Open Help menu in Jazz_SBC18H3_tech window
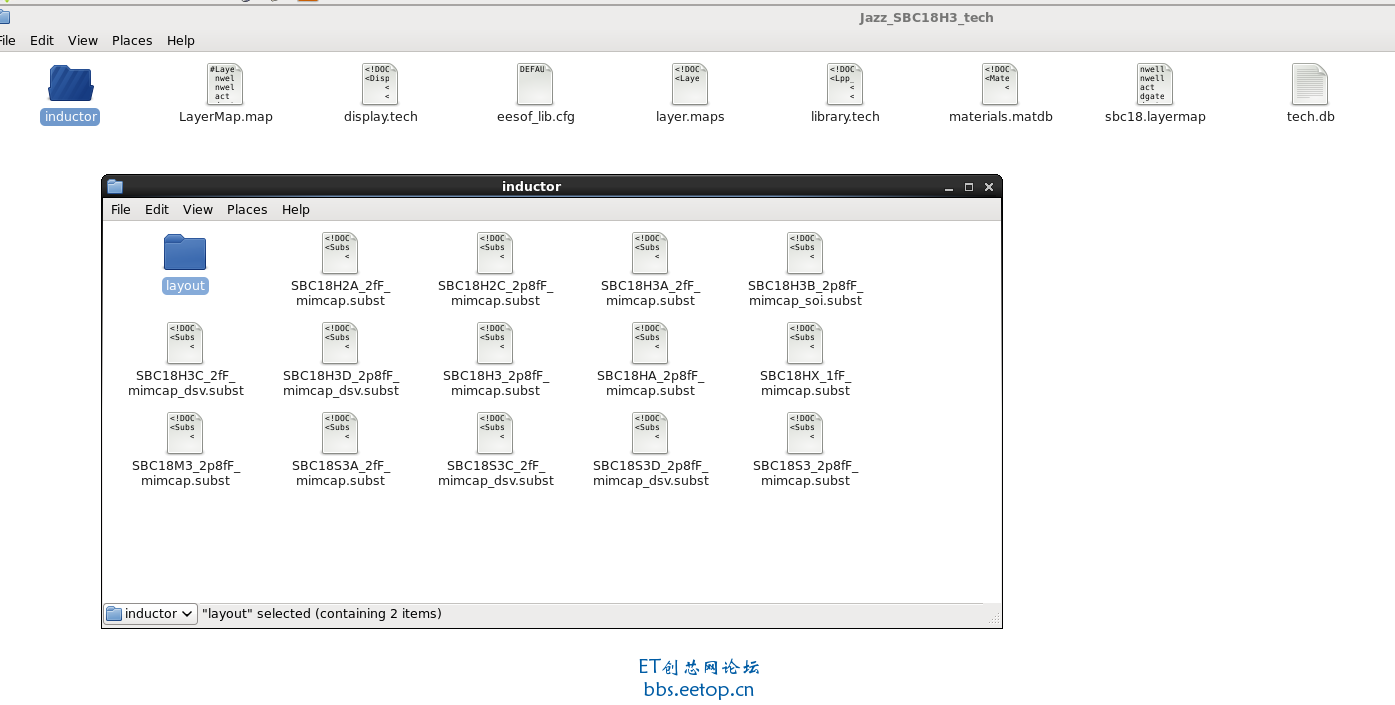The width and height of the screenshot is (1395, 705). click(x=181, y=41)
